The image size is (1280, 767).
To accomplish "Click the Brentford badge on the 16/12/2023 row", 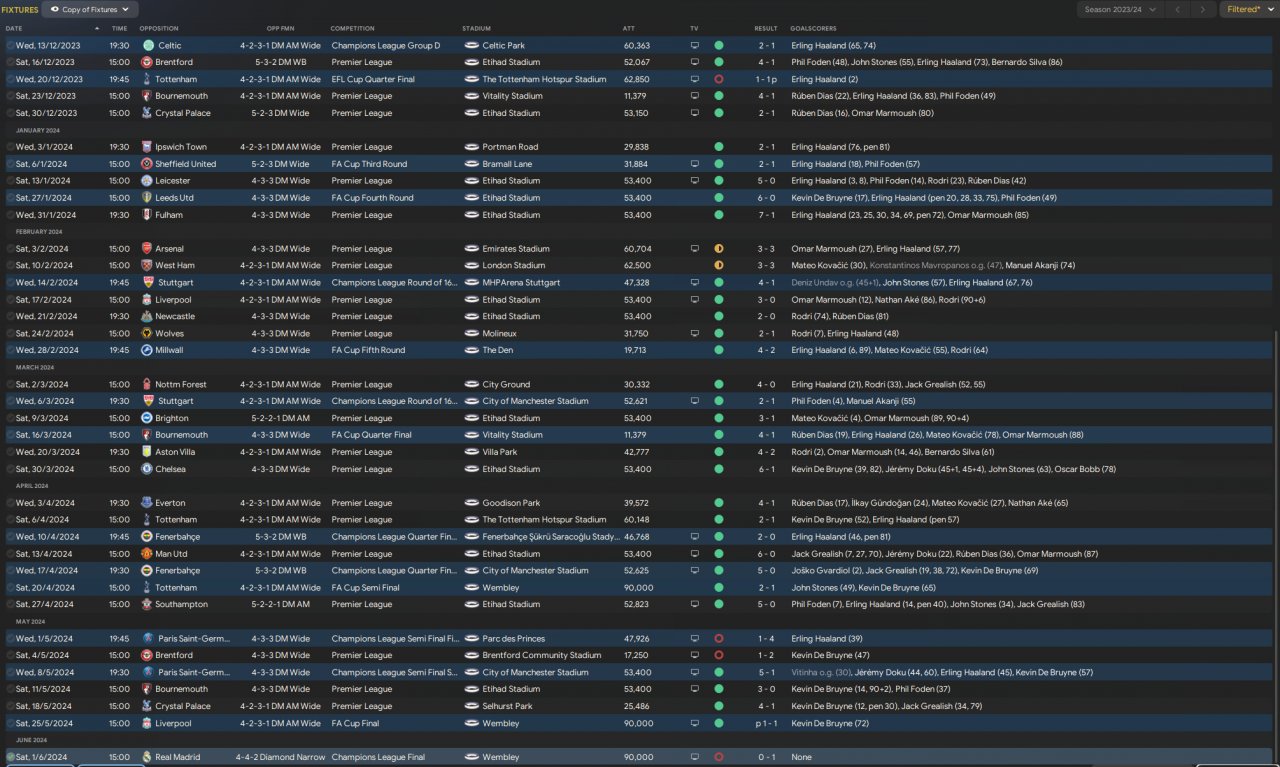I will pyautogui.click(x=148, y=62).
